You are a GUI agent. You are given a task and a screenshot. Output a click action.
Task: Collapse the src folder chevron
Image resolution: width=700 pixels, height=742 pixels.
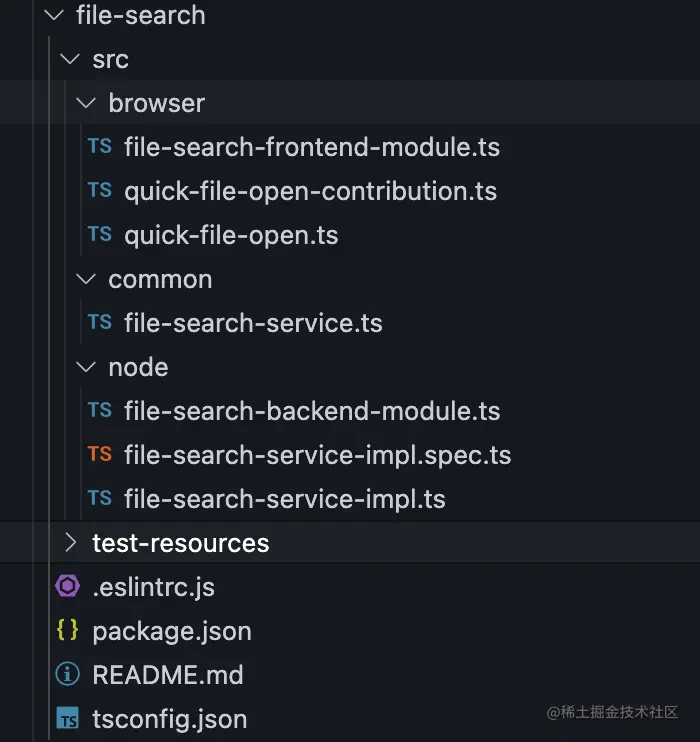pos(70,59)
